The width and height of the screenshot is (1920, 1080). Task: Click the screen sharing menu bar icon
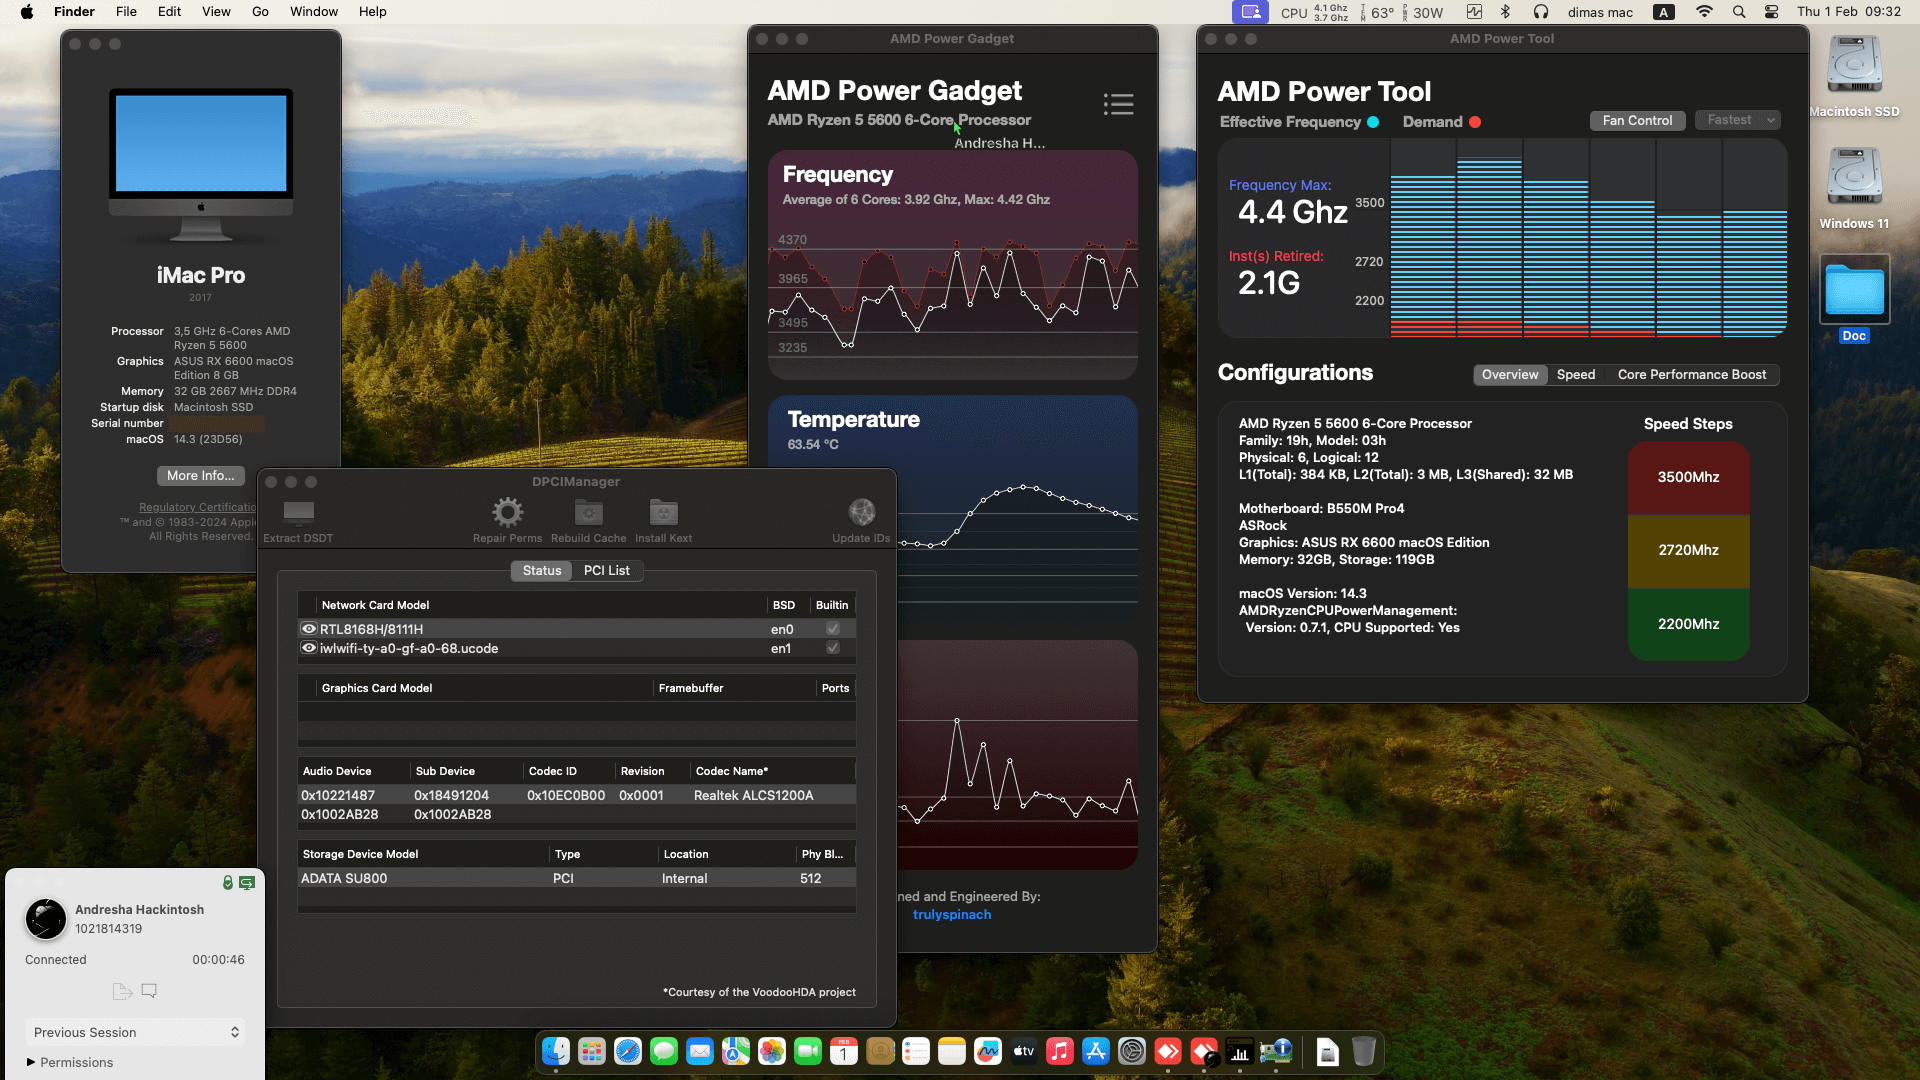pyautogui.click(x=1250, y=12)
